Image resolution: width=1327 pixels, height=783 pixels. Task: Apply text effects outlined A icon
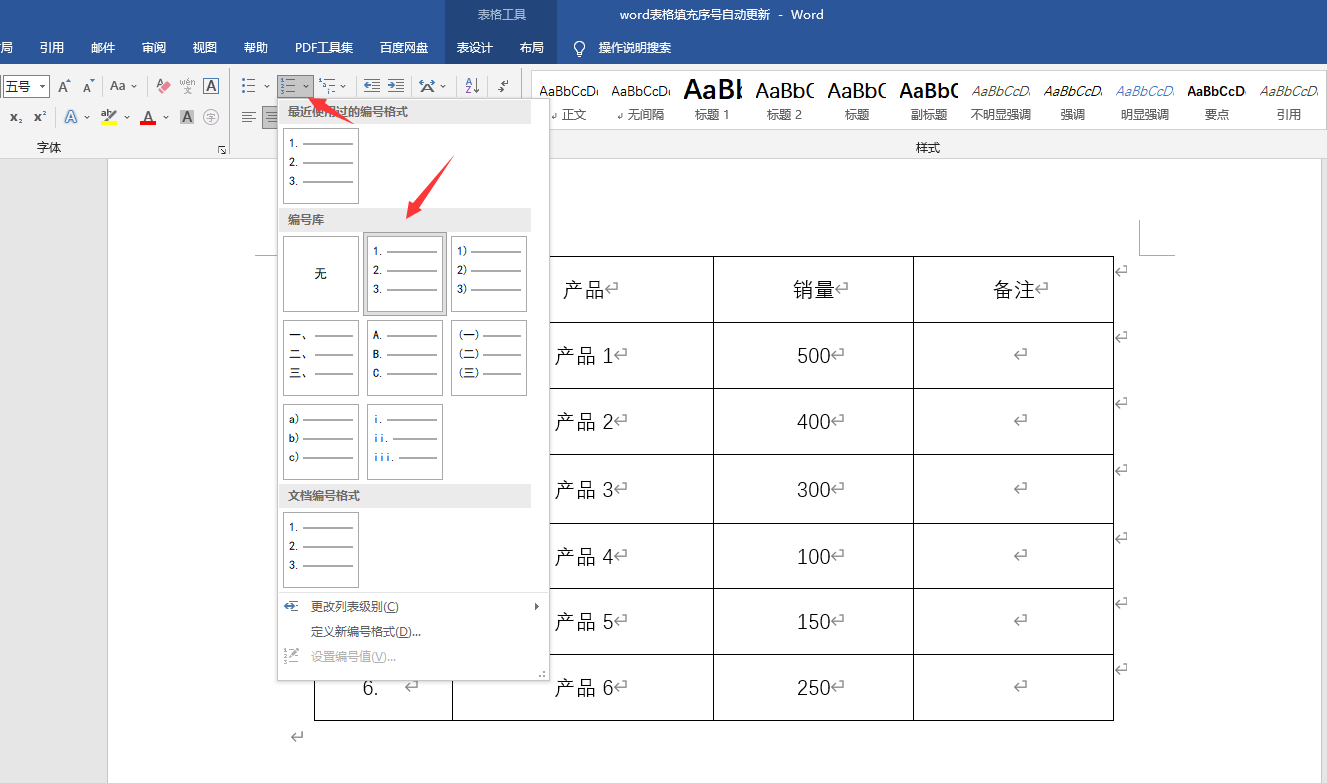click(71, 117)
